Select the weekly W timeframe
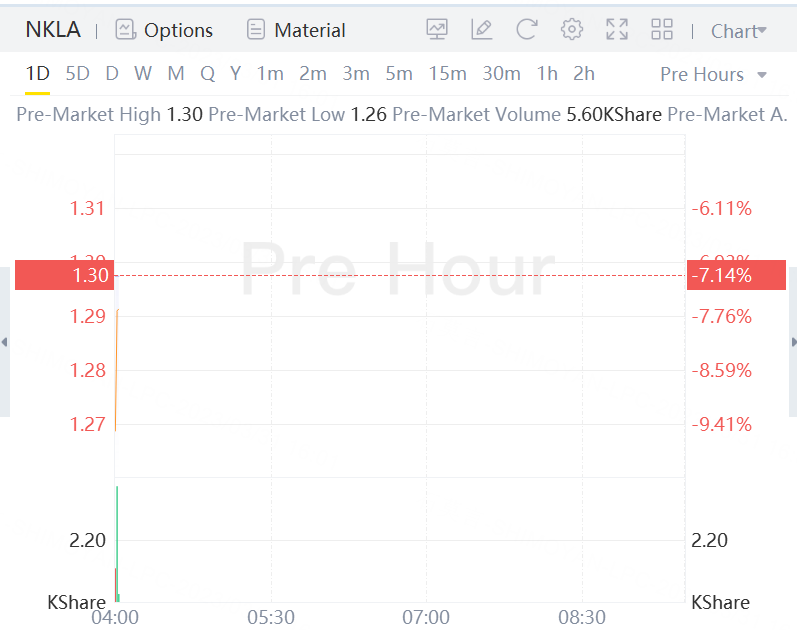797x630 pixels. 143,74
